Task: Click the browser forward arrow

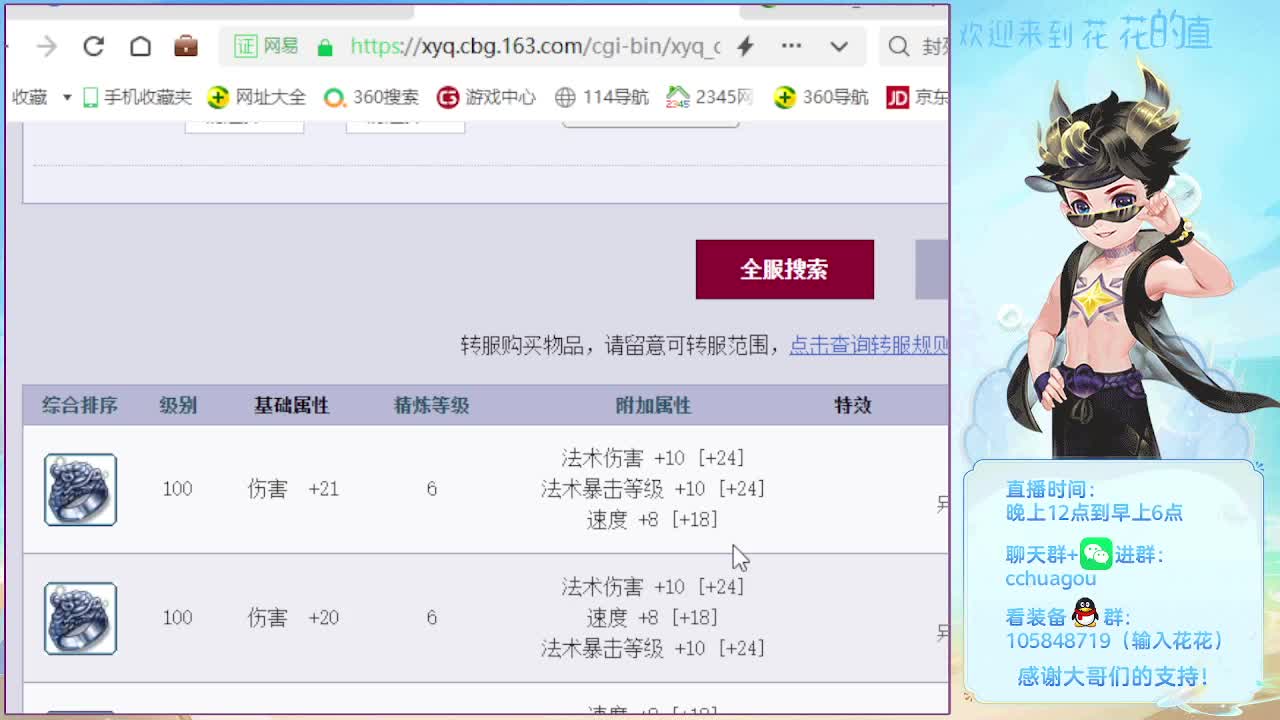Action: click(47, 46)
